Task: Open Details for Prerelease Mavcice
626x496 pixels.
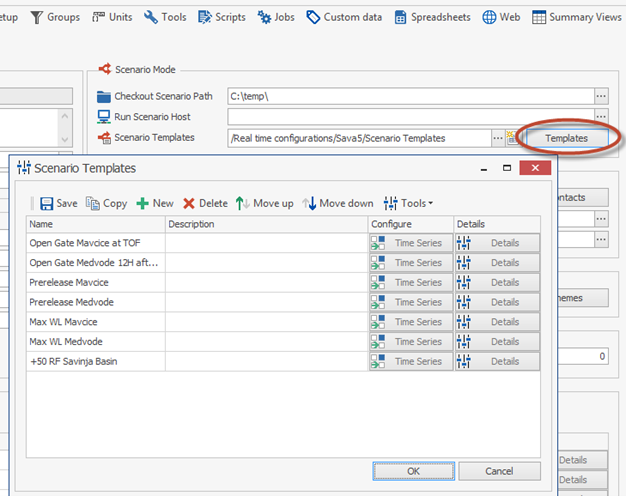Action: (x=497, y=282)
